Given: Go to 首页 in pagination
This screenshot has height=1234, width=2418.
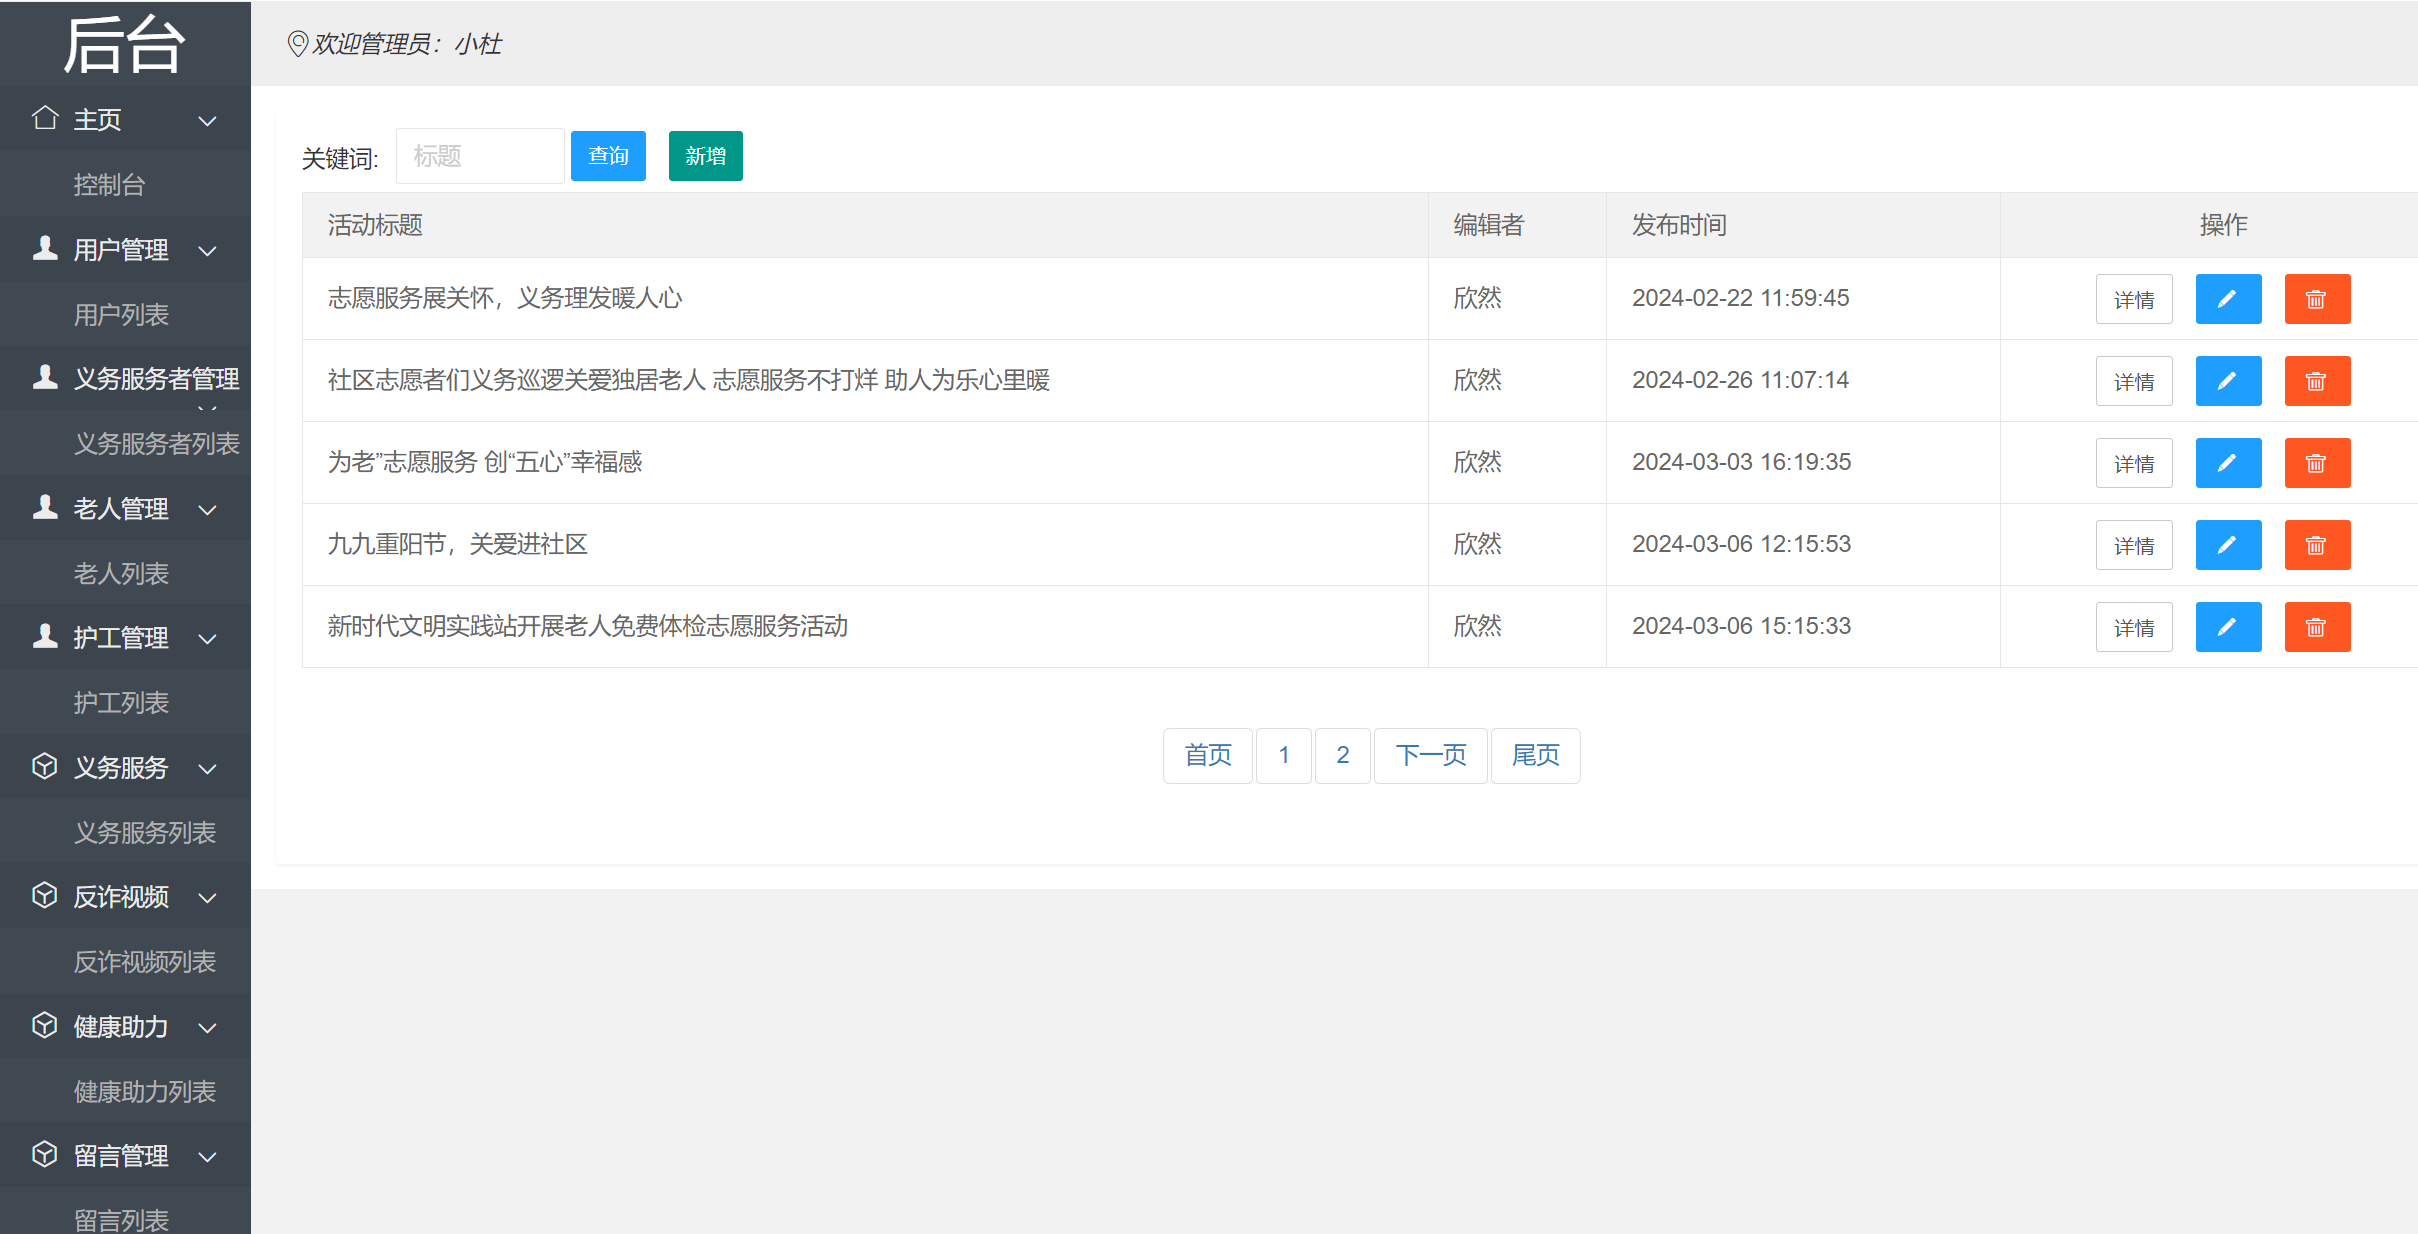Looking at the screenshot, I should click(x=1208, y=755).
